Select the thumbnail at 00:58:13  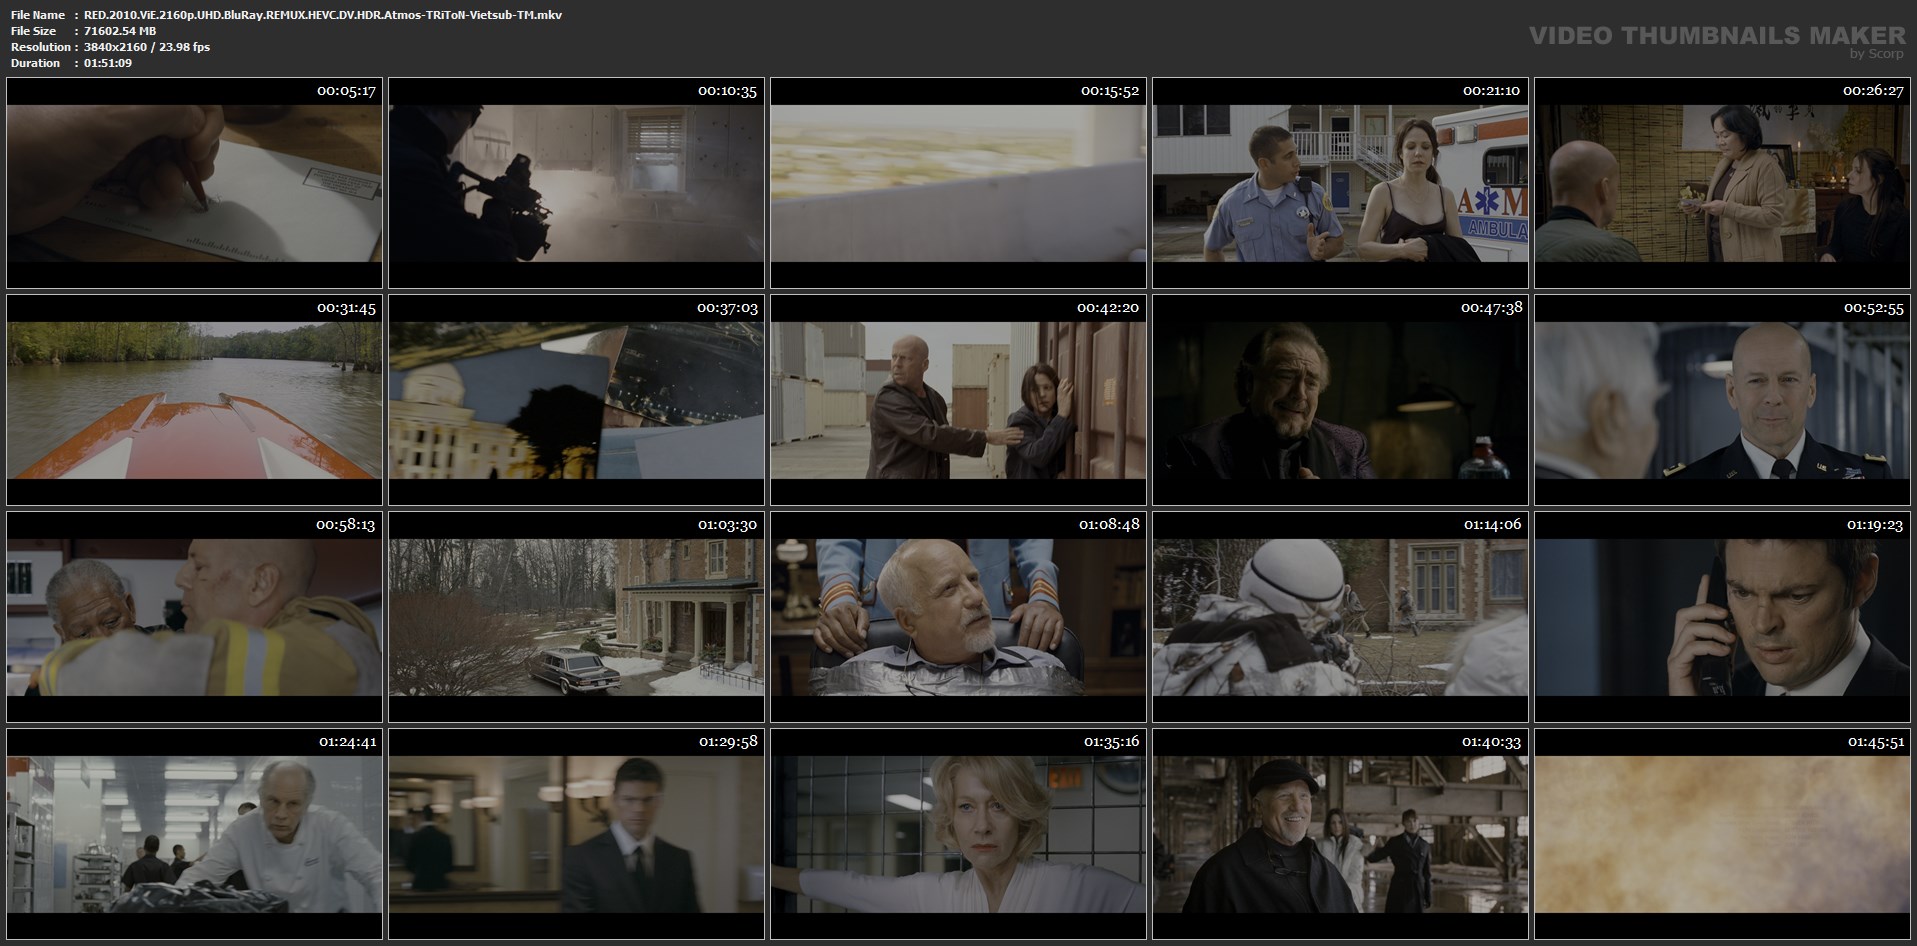click(194, 617)
